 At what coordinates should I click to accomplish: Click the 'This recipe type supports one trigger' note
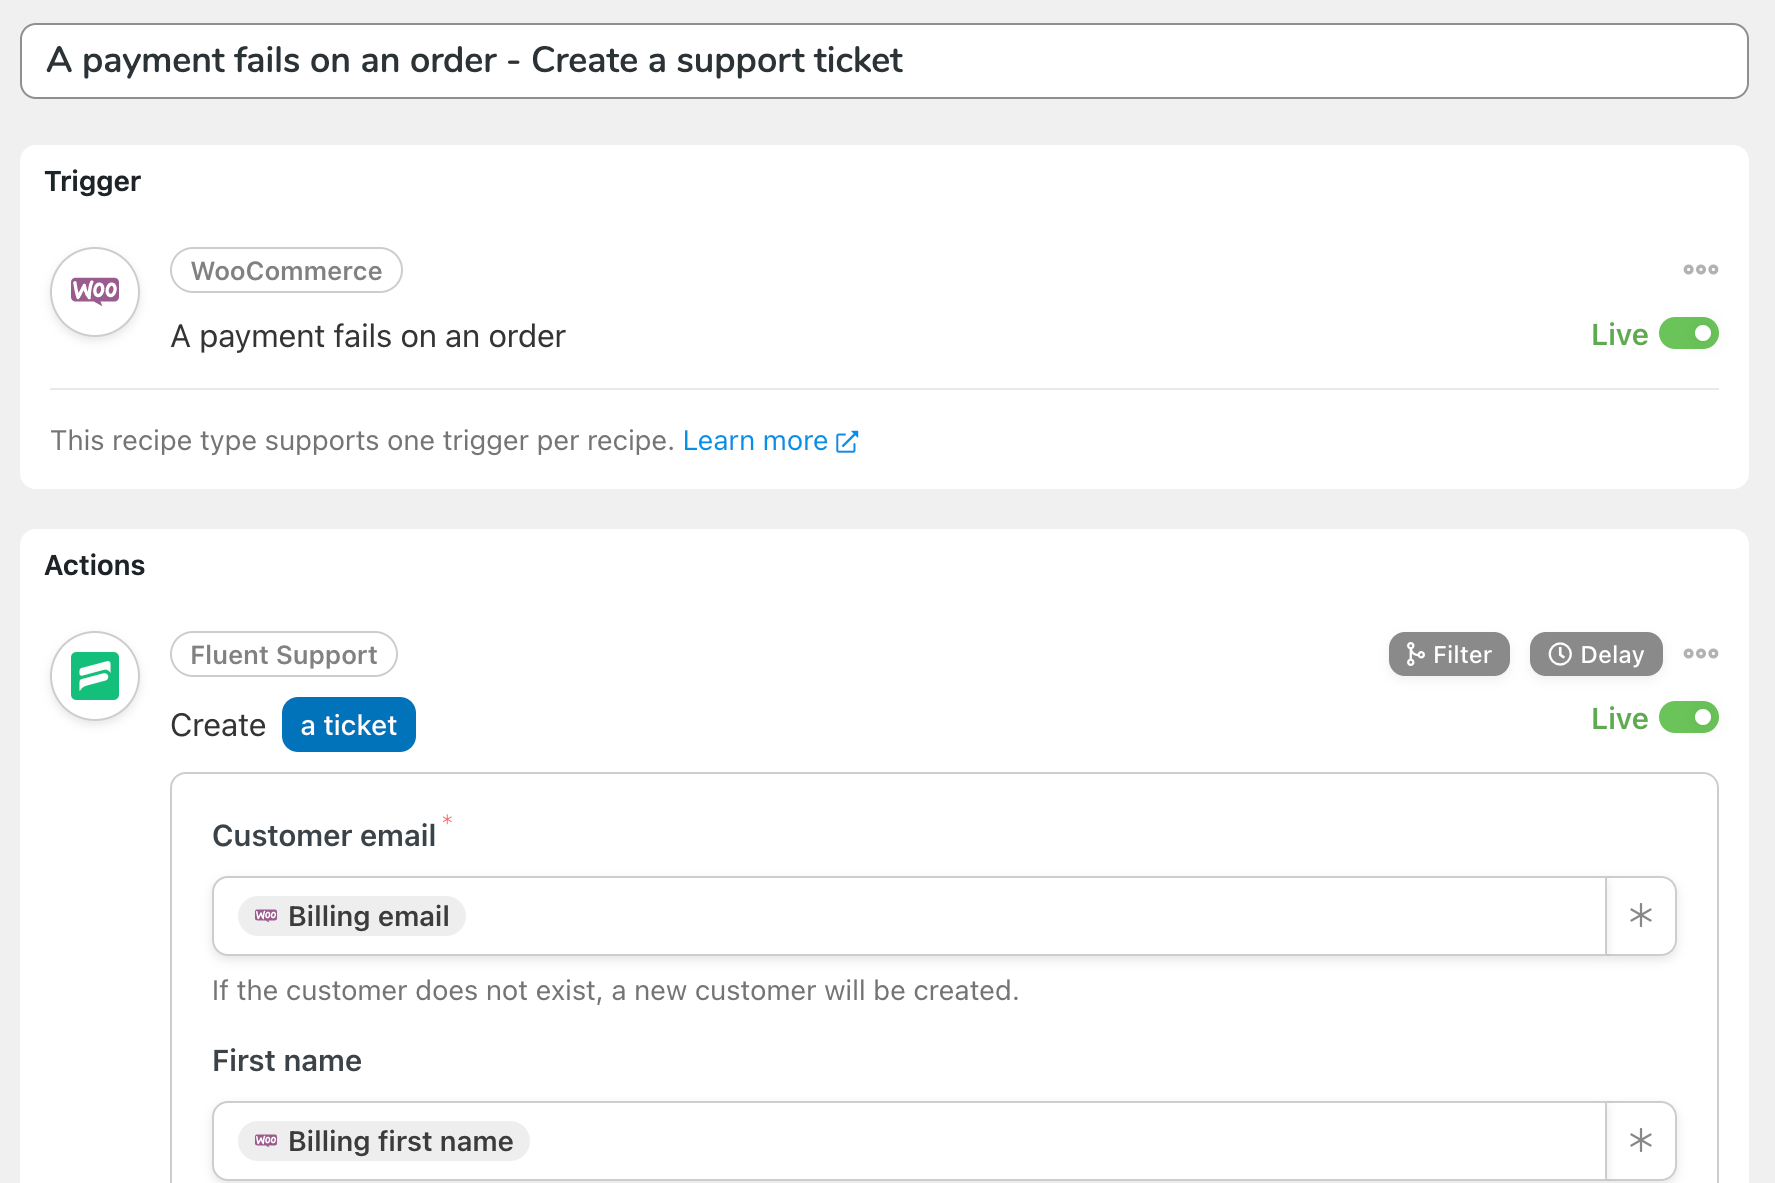coord(363,441)
